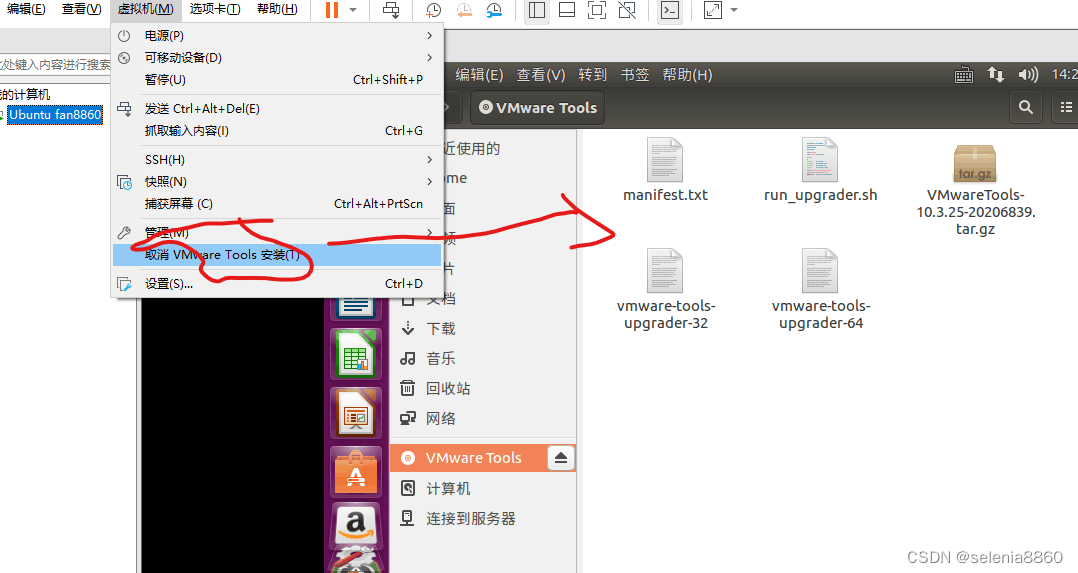The height and width of the screenshot is (573, 1078).
Task: Click the network indicator in Ubuntu panel
Action: pyautogui.click(x=996, y=74)
